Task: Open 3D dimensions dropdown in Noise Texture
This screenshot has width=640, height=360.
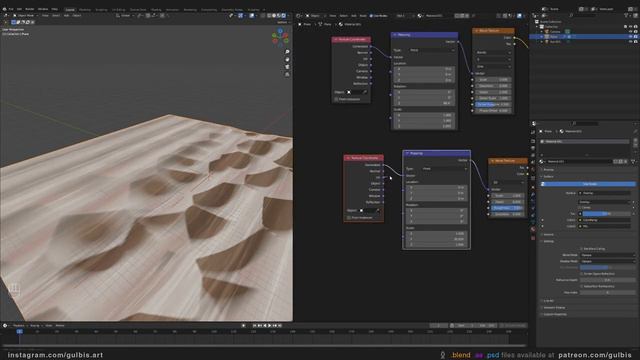Action: click(x=508, y=182)
